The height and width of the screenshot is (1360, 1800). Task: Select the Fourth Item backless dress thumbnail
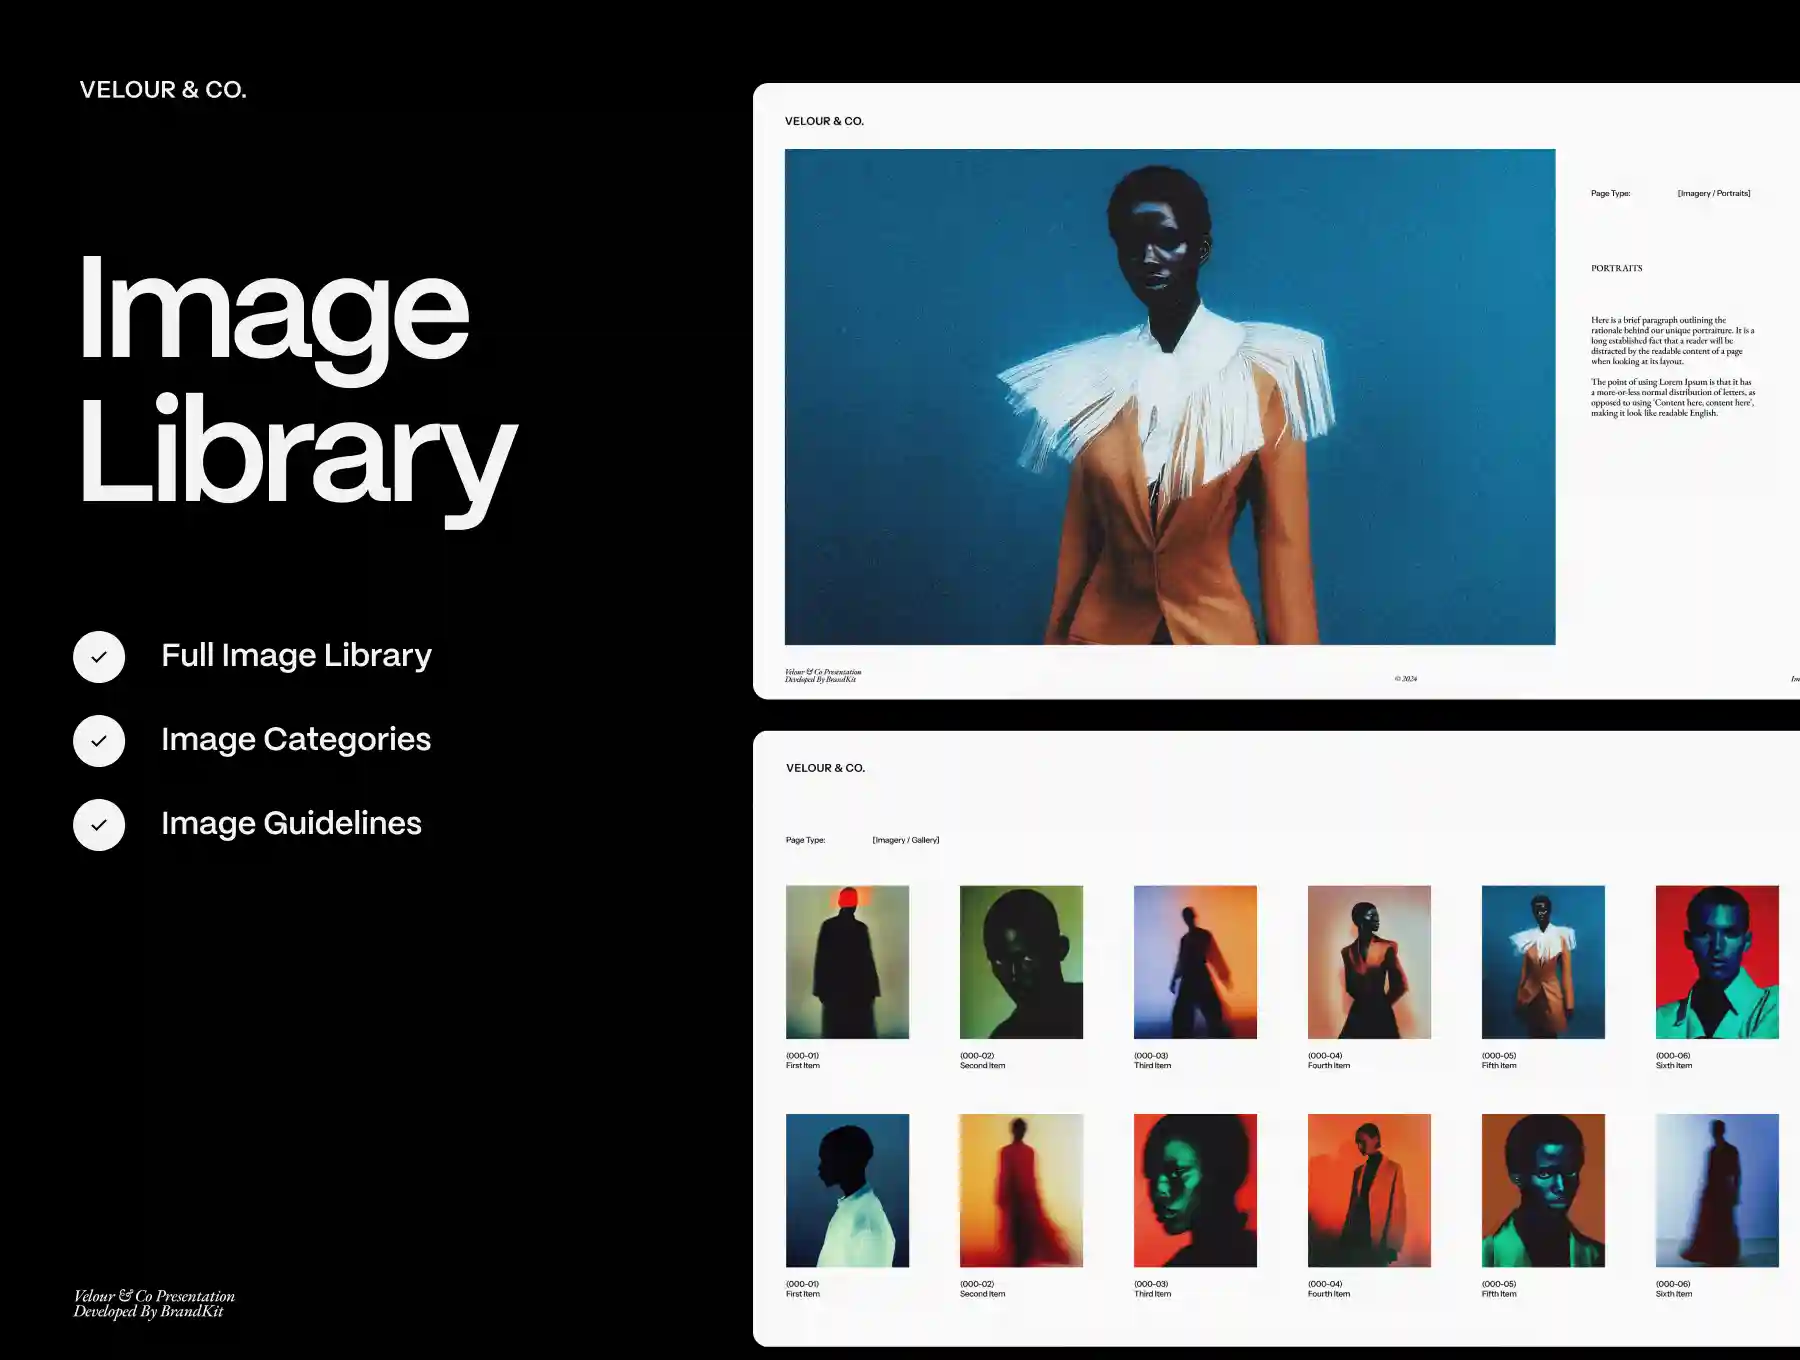tap(1369, 962)
